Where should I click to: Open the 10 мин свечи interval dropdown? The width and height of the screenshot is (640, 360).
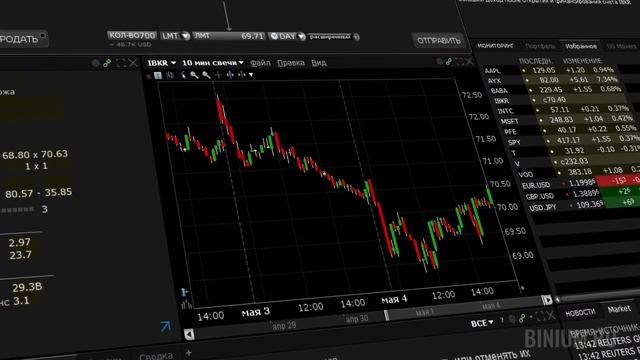(213, 63)
